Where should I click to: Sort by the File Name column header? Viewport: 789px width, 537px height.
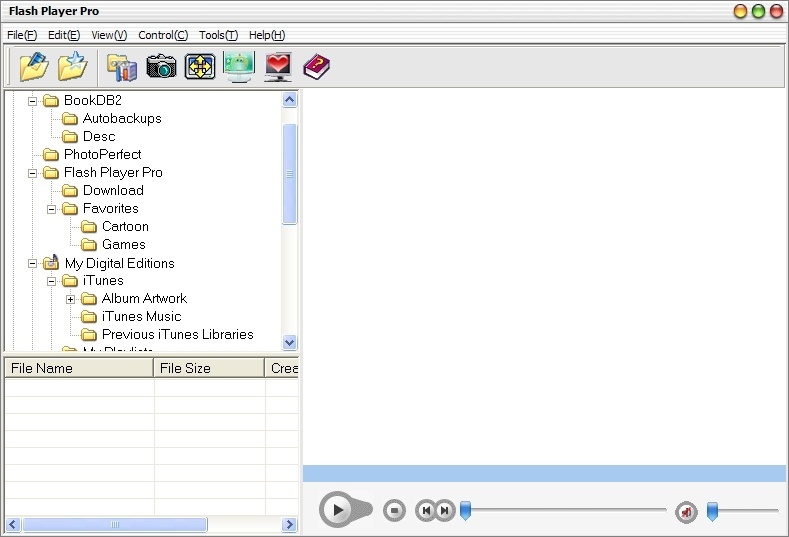click(78, 368)
